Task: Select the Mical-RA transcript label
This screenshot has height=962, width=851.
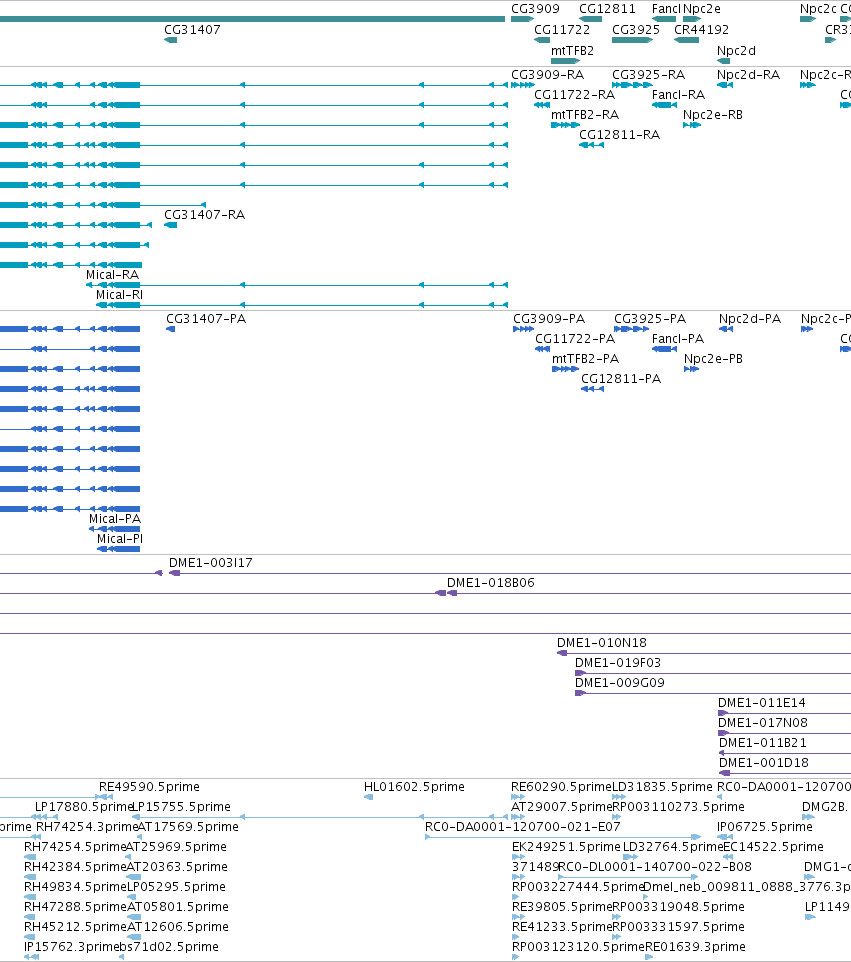Action: pyautogui.click(x=113, y=275)
